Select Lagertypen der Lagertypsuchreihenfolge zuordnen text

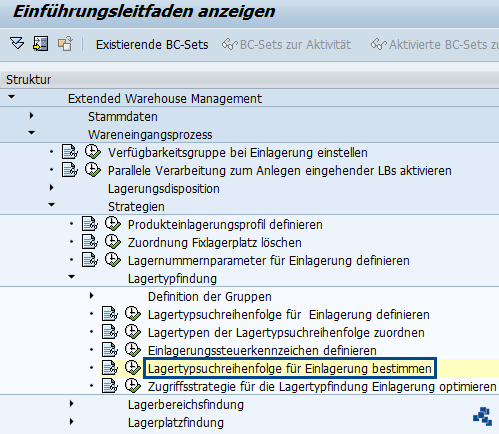(x=286, y=333)
